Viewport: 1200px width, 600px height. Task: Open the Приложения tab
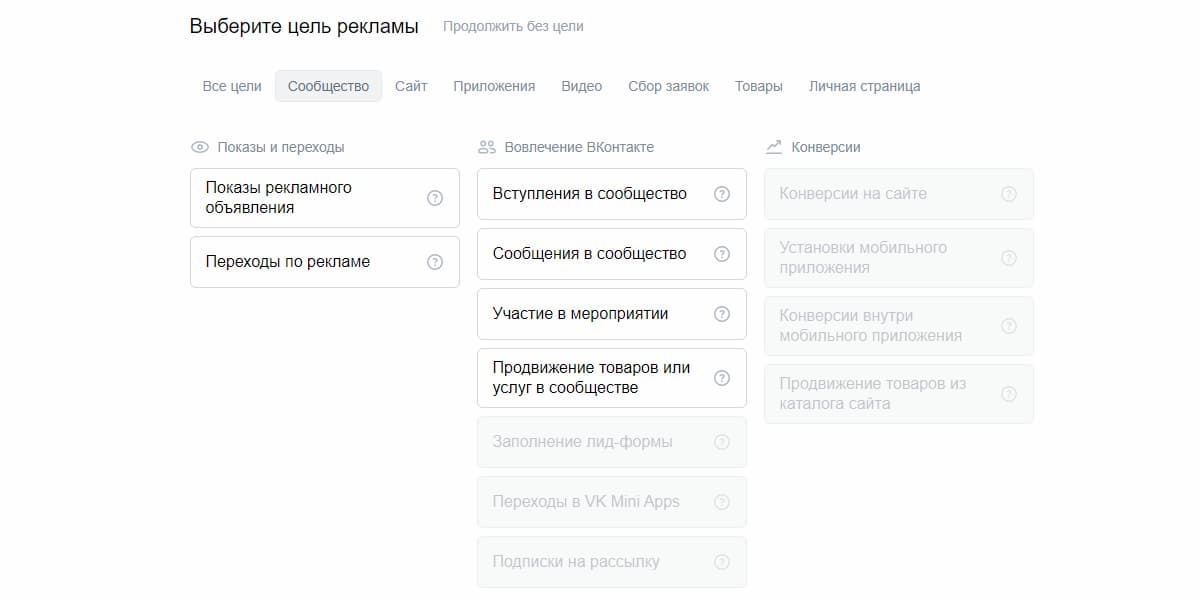[x=494, y=86]
